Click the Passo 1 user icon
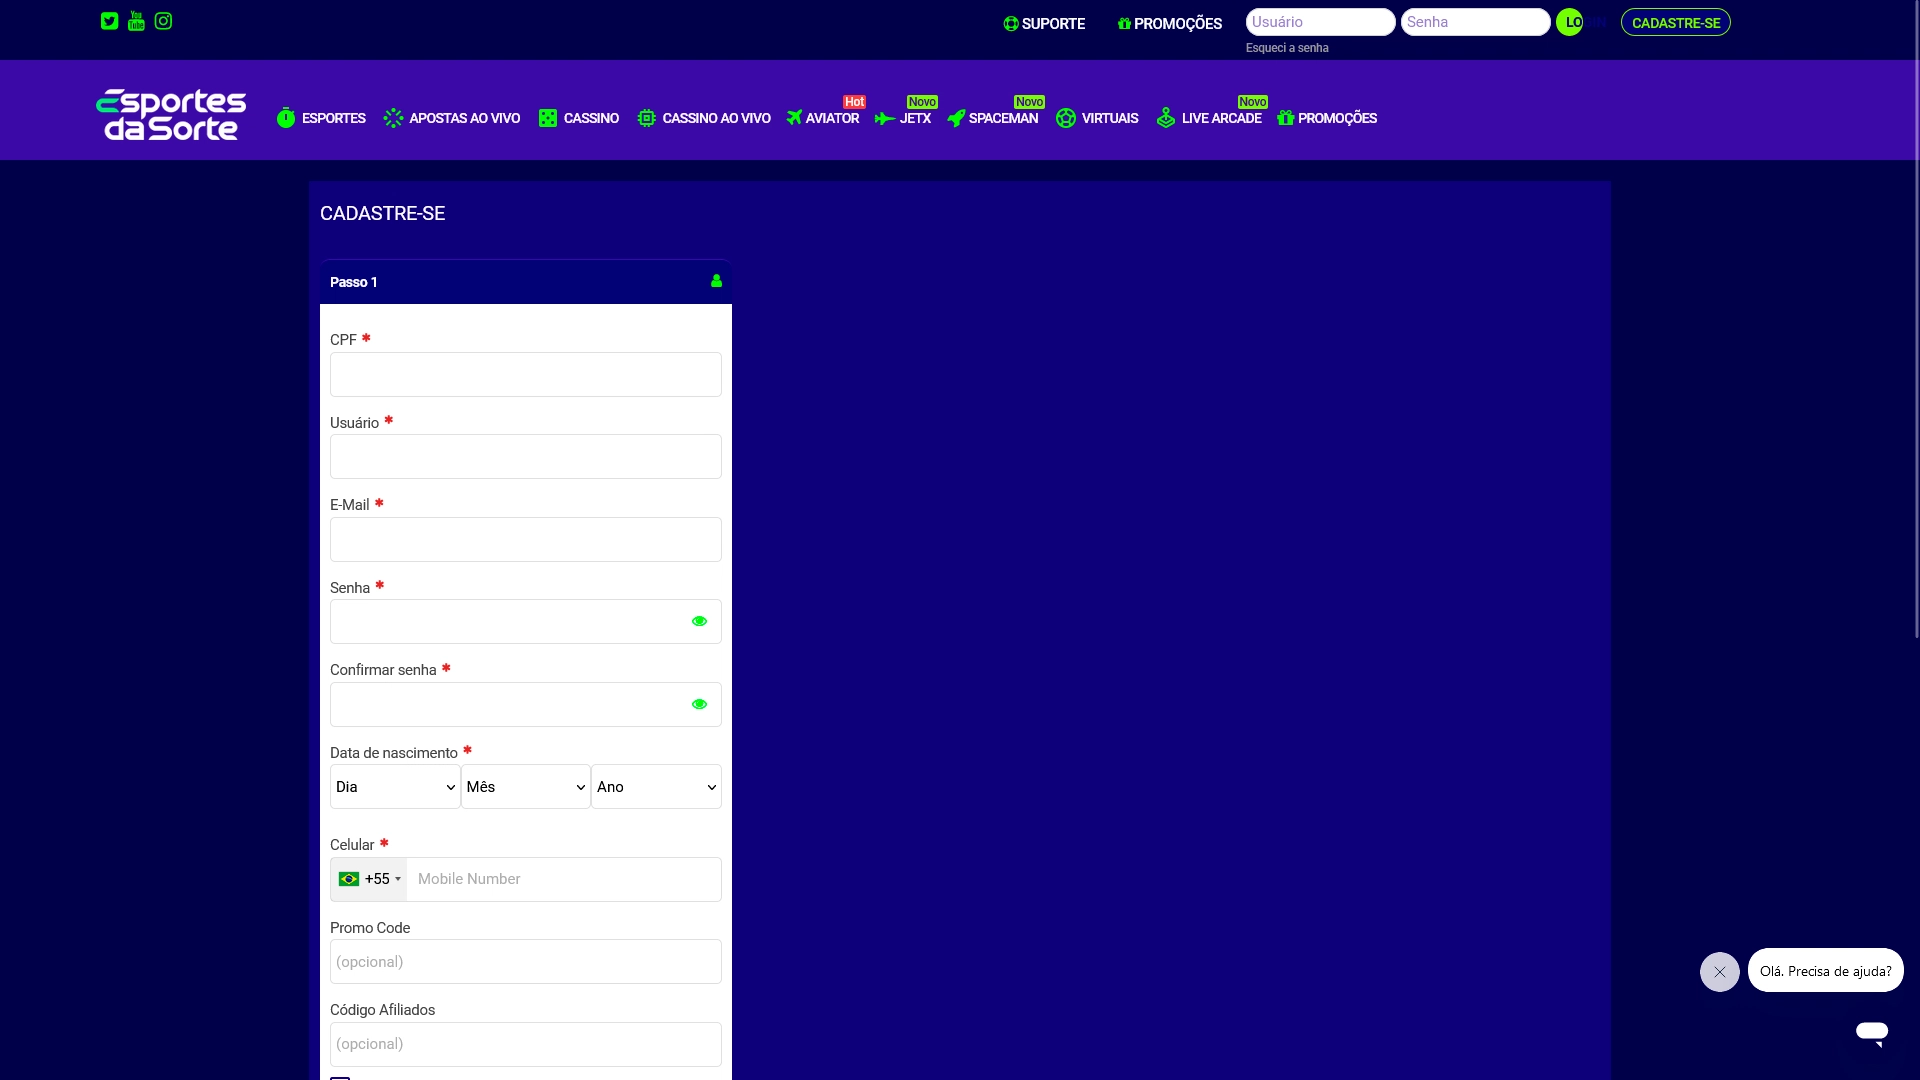Image resolution: width=1920 pixels, height=1080 pixels. click(716, 281)
